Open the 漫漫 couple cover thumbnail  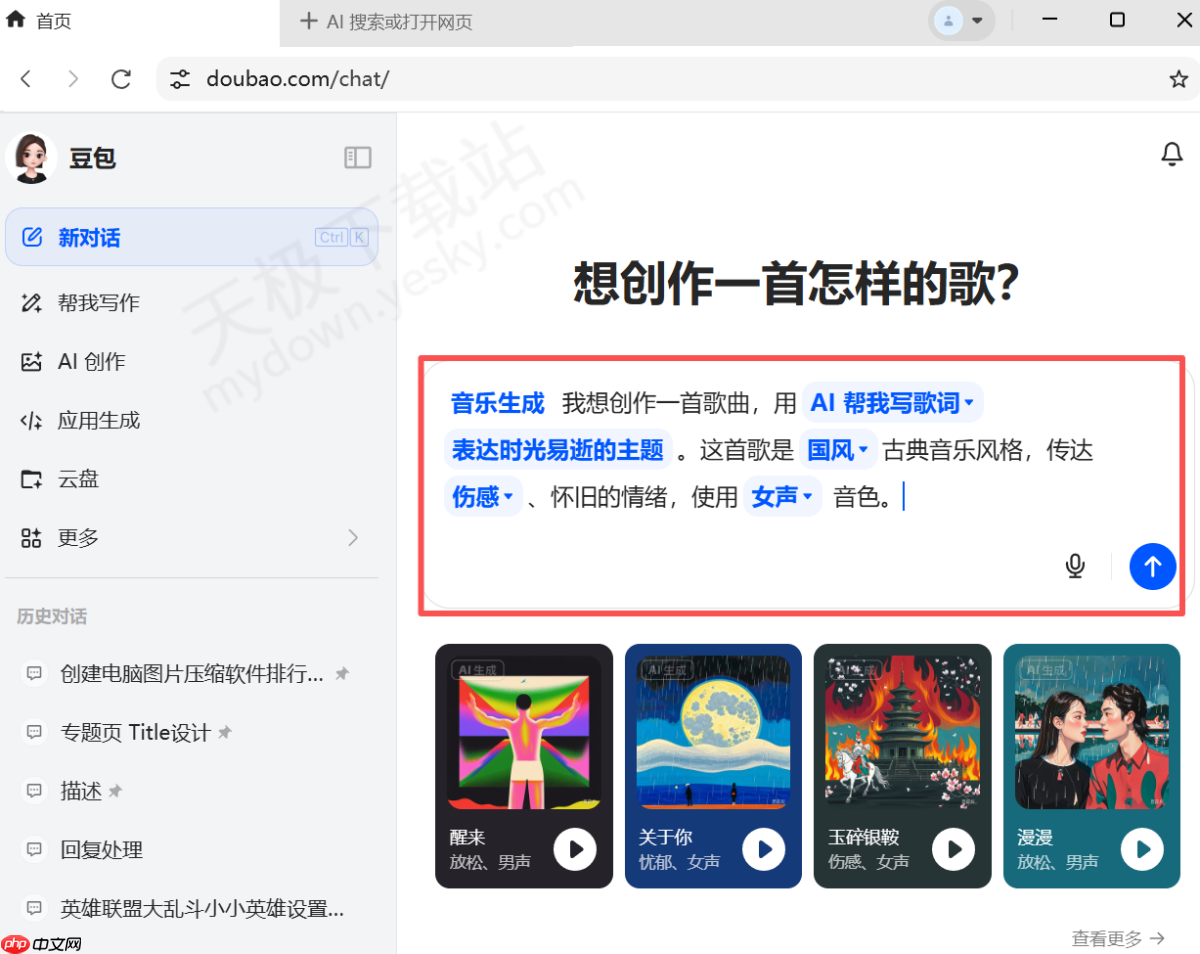click(1092, 732)
